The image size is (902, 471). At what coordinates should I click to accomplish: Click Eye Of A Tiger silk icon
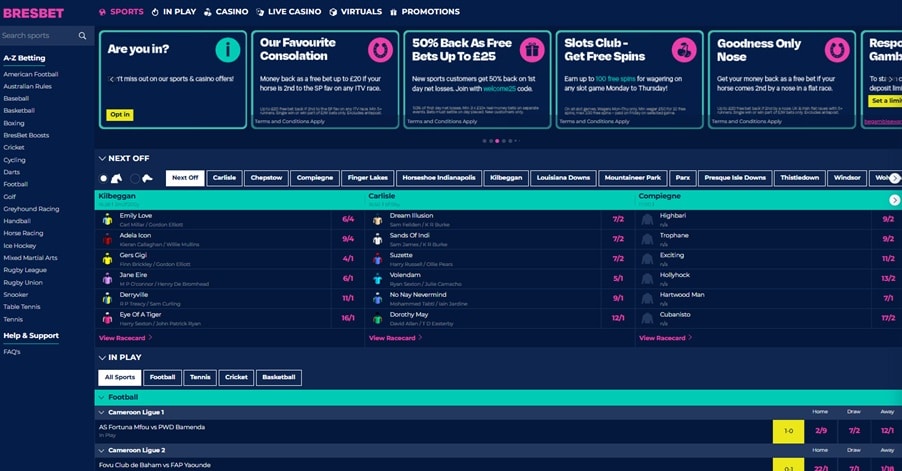tap(108, 319)
